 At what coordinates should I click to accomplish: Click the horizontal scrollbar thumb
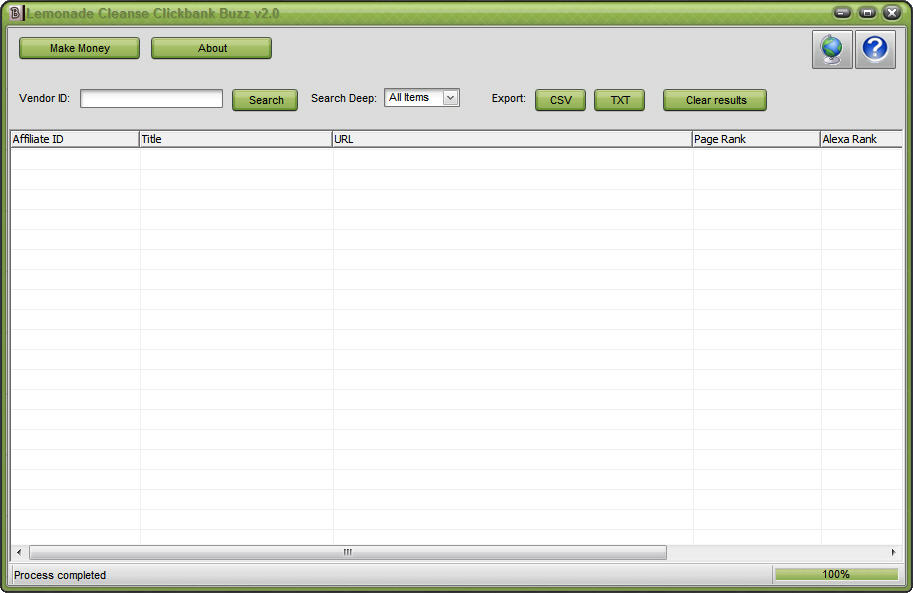click(348, 552)
